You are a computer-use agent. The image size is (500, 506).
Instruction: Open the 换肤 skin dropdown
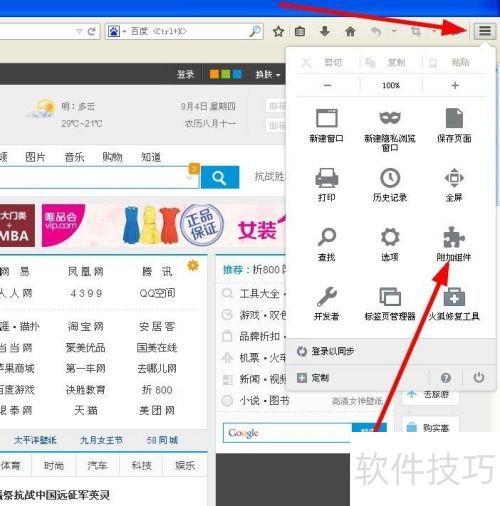[268, 74]
